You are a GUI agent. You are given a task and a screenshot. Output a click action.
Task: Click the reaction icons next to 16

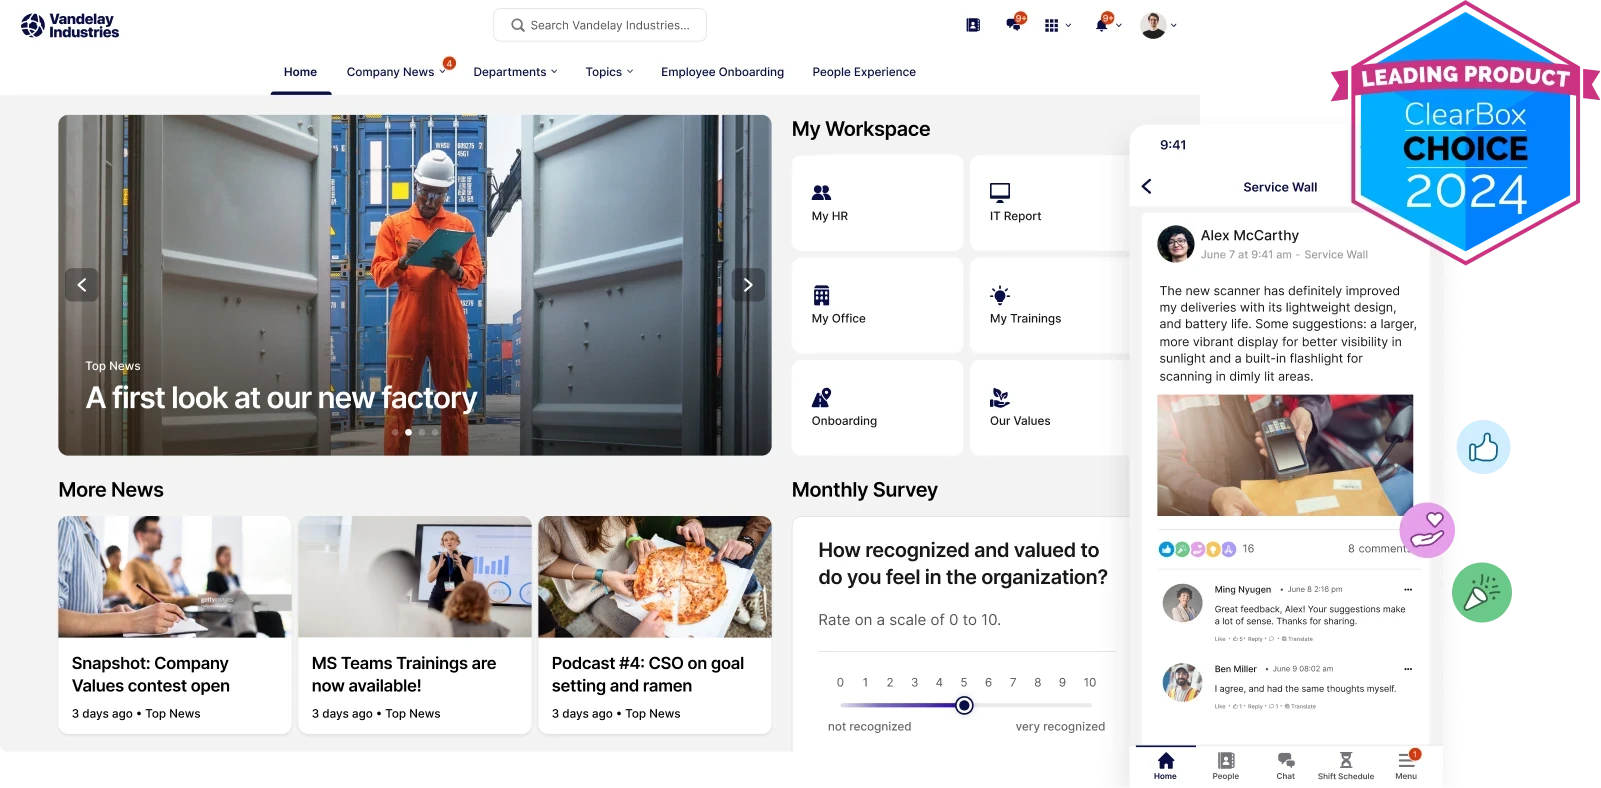coord(1197,549)
